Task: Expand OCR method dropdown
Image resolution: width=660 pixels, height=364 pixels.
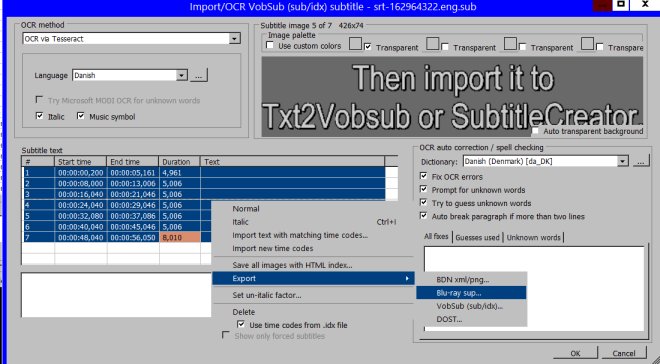Action: click(234, 39)
